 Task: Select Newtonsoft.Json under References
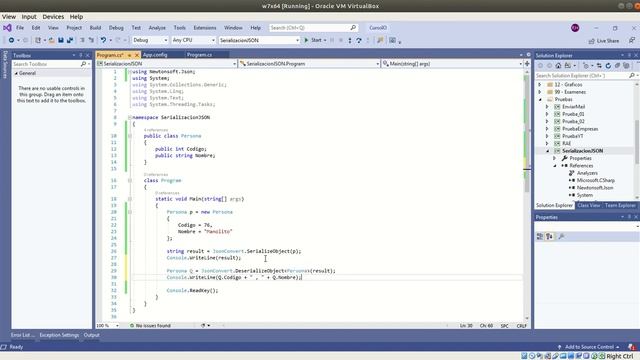[595, 188]
